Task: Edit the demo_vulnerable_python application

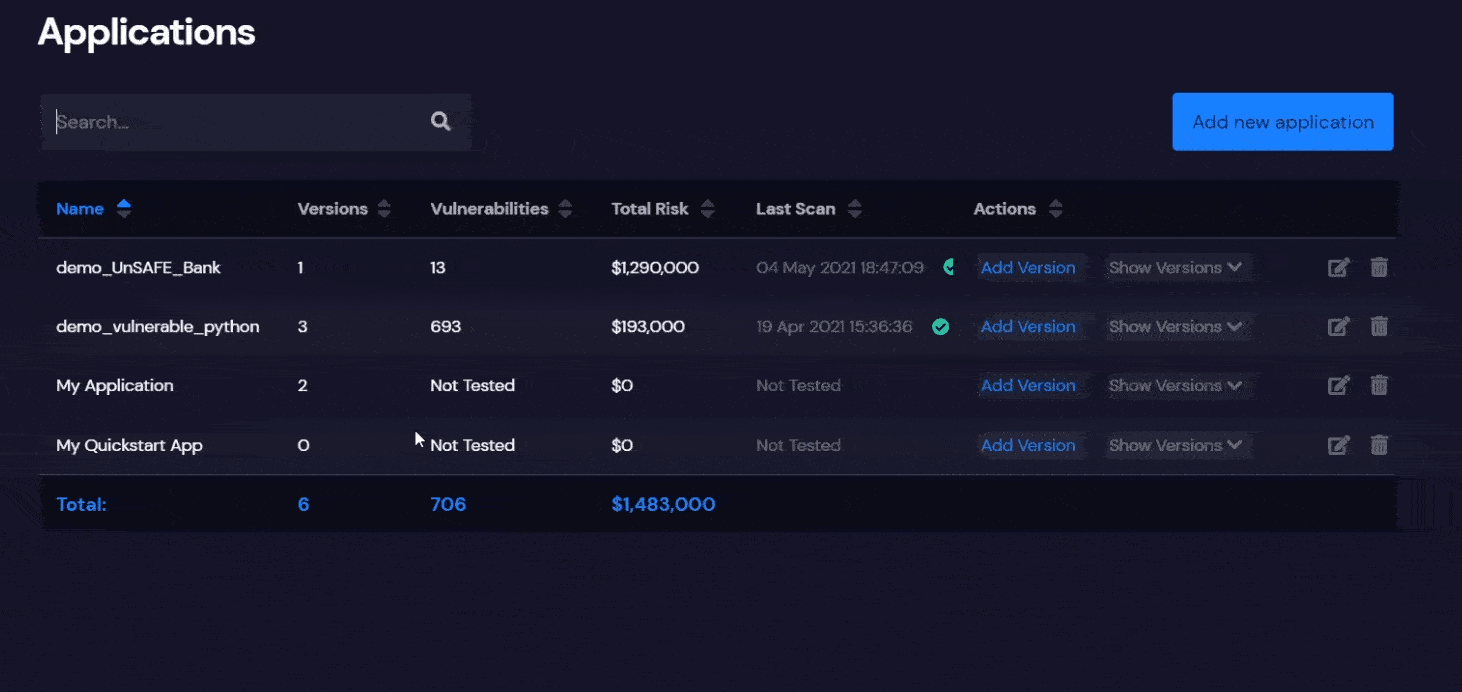Action: [1338, 327]
